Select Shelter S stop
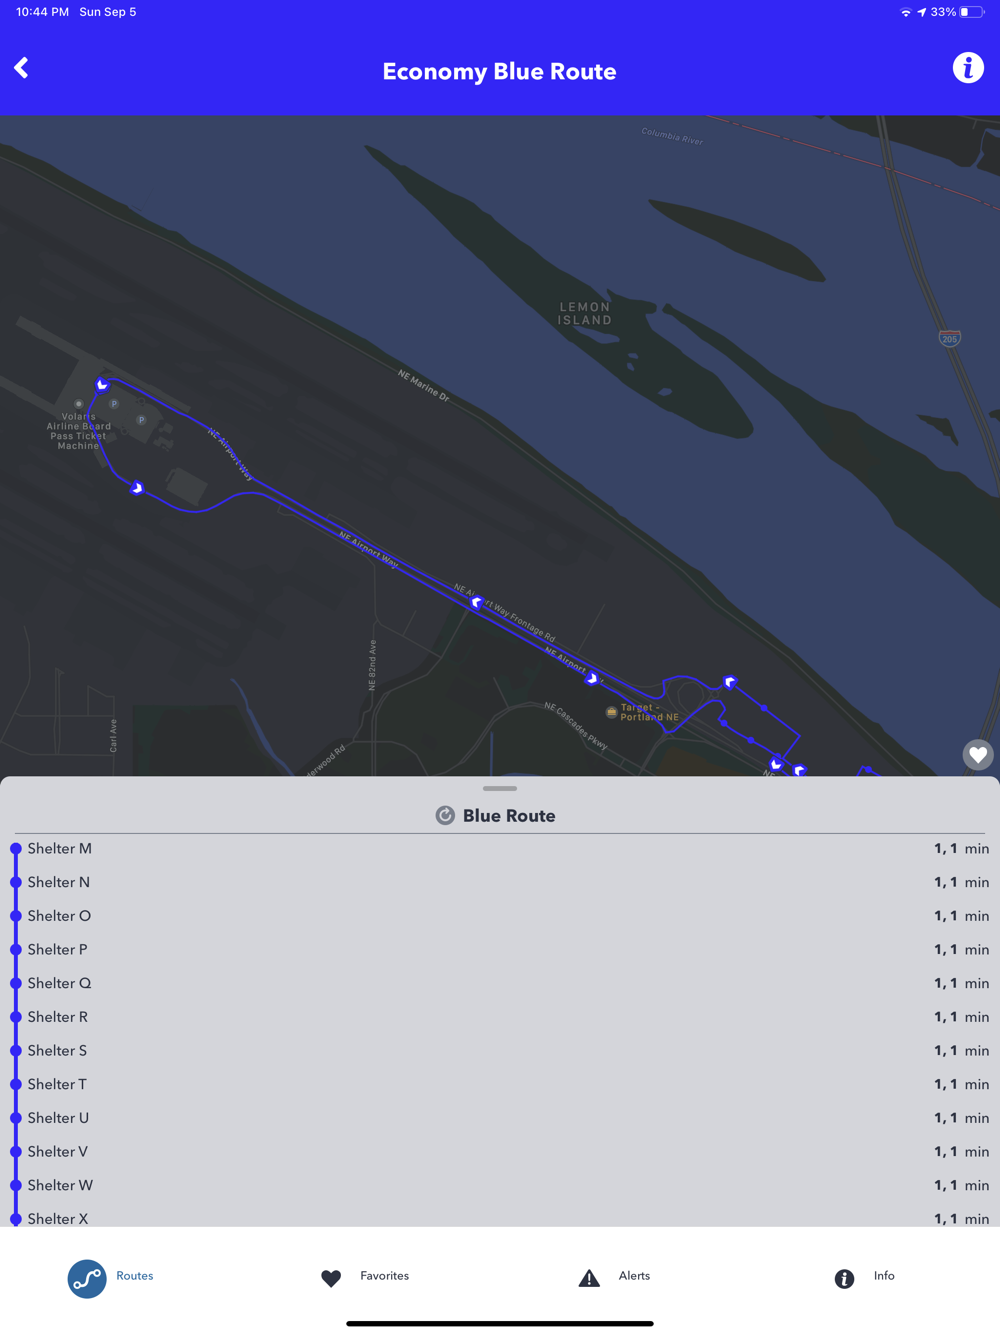The width and height of the screenshot is (1000, 1334). (x=500, y=1051)
